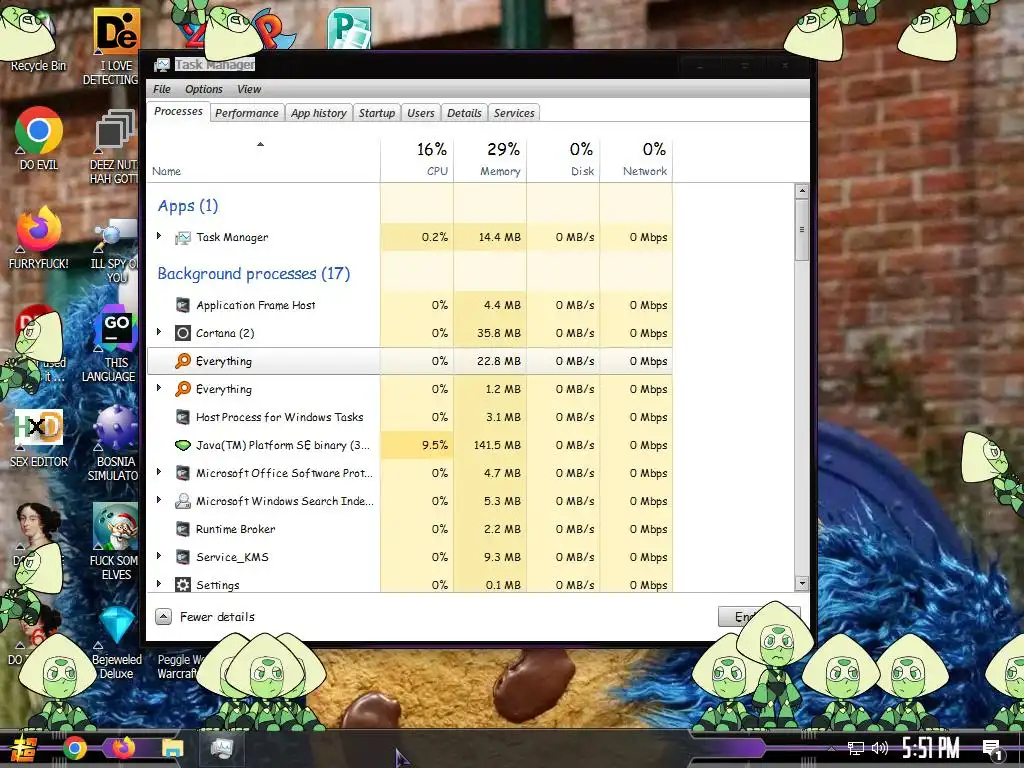Click the Apps (1) group heading
The width and height of the screenshot is (1024, 768).
pyautogui.click(x=188, y=206)
